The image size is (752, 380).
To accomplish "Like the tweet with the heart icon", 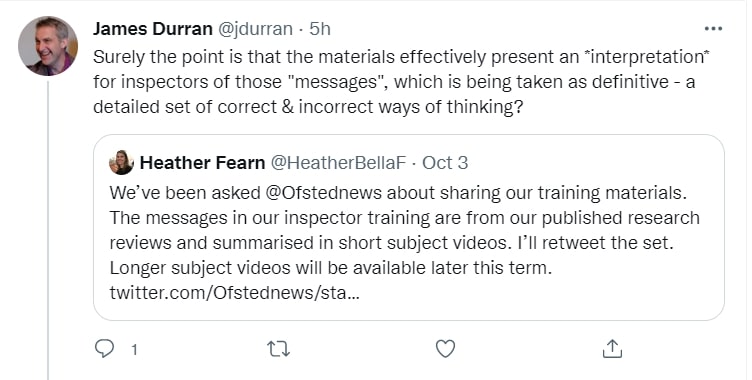I will coord(445,349).
